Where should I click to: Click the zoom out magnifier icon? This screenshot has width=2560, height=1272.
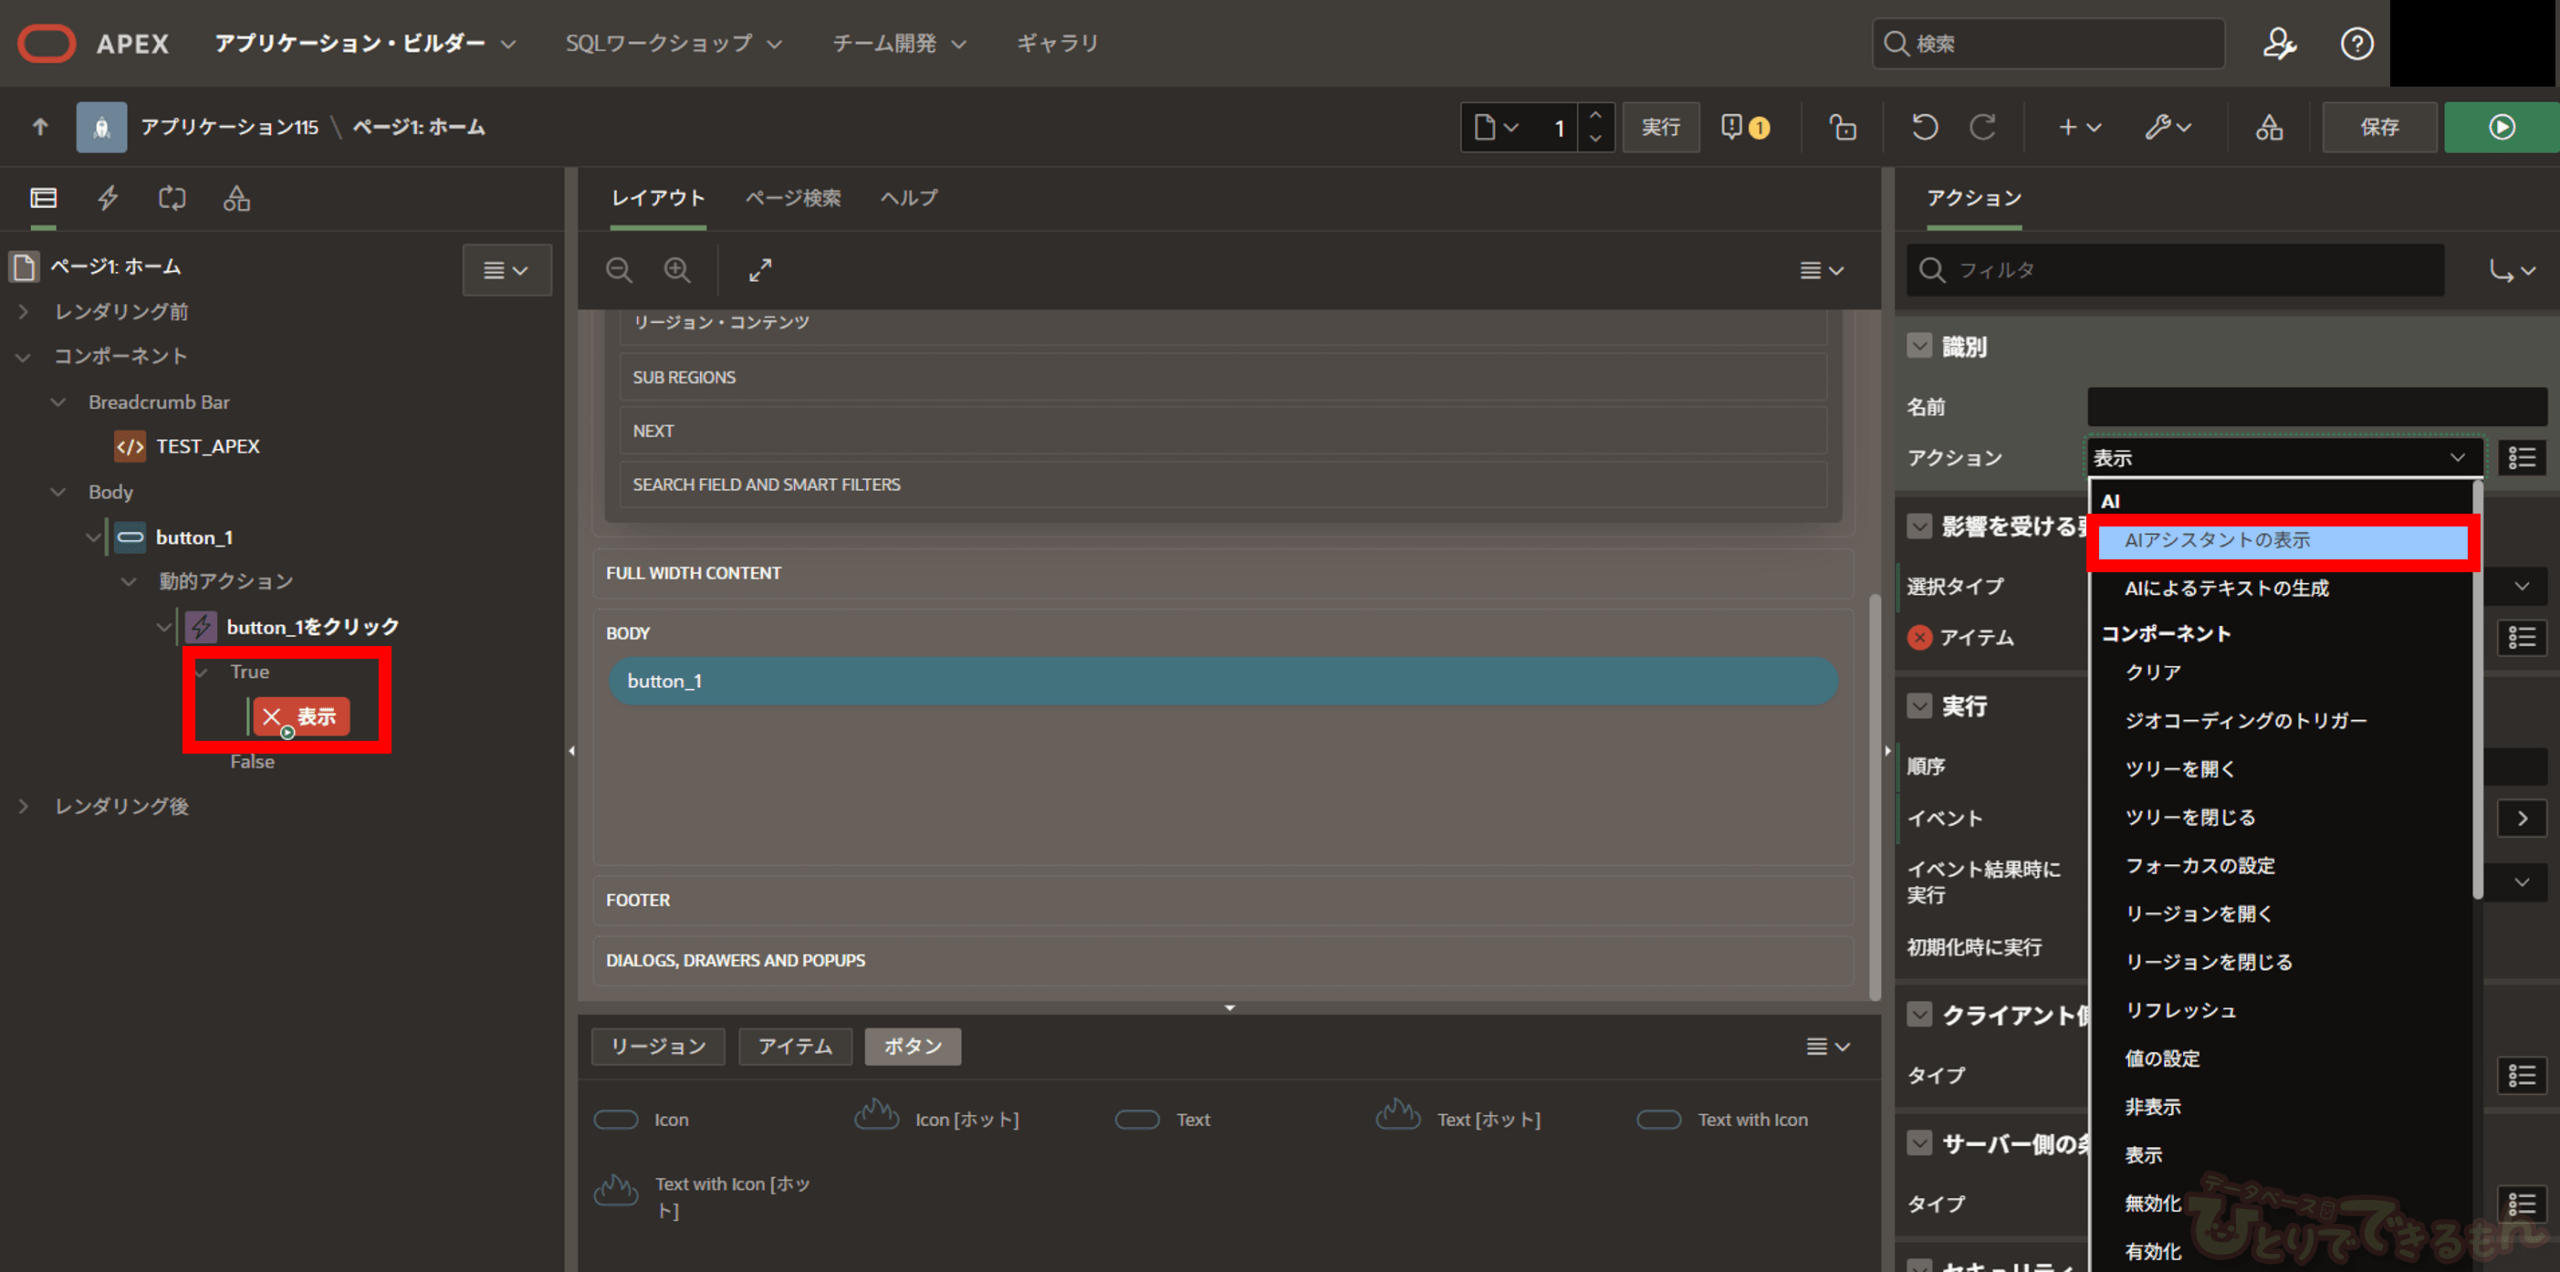point(619,270)
